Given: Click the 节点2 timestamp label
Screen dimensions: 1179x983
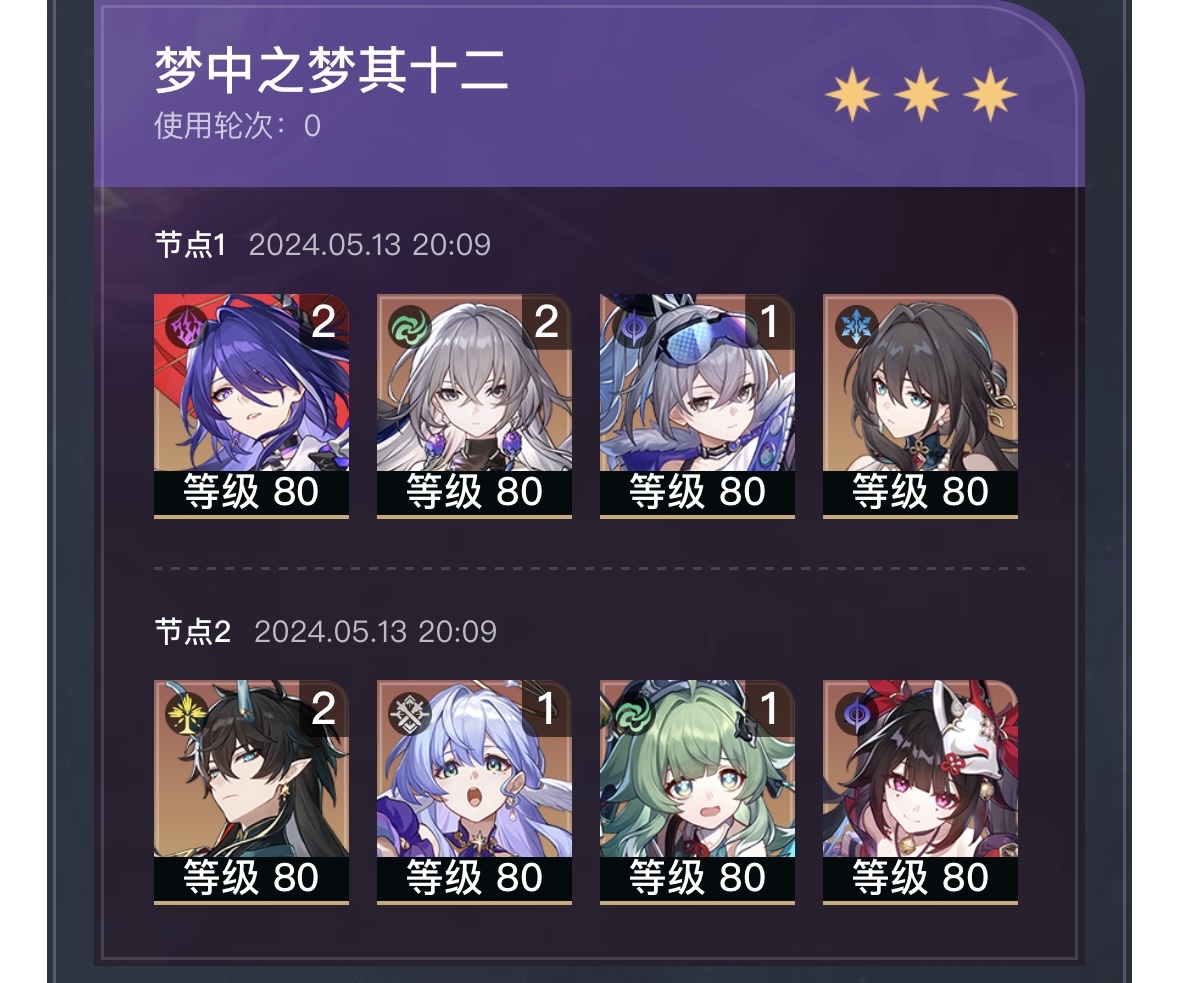Looking at the screenshot, I should 375,632.
